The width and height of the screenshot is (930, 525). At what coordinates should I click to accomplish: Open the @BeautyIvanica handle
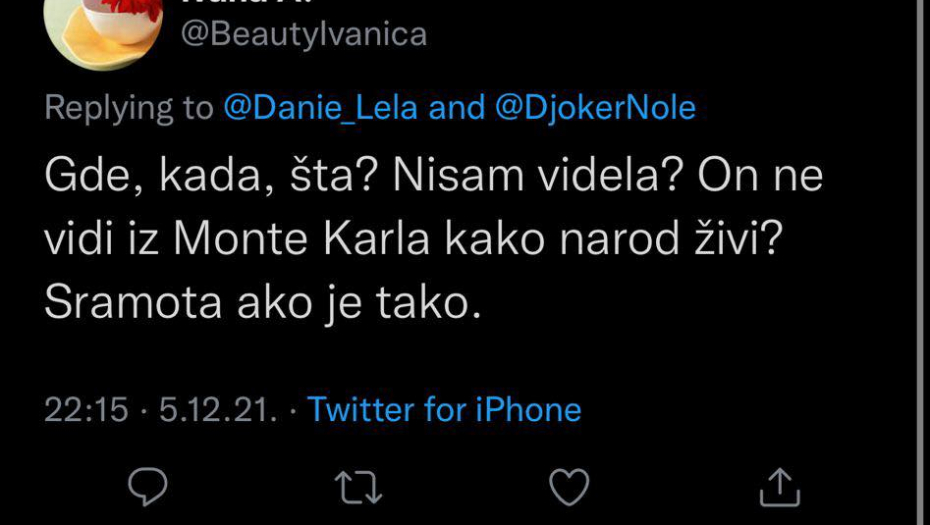(303, 34)
